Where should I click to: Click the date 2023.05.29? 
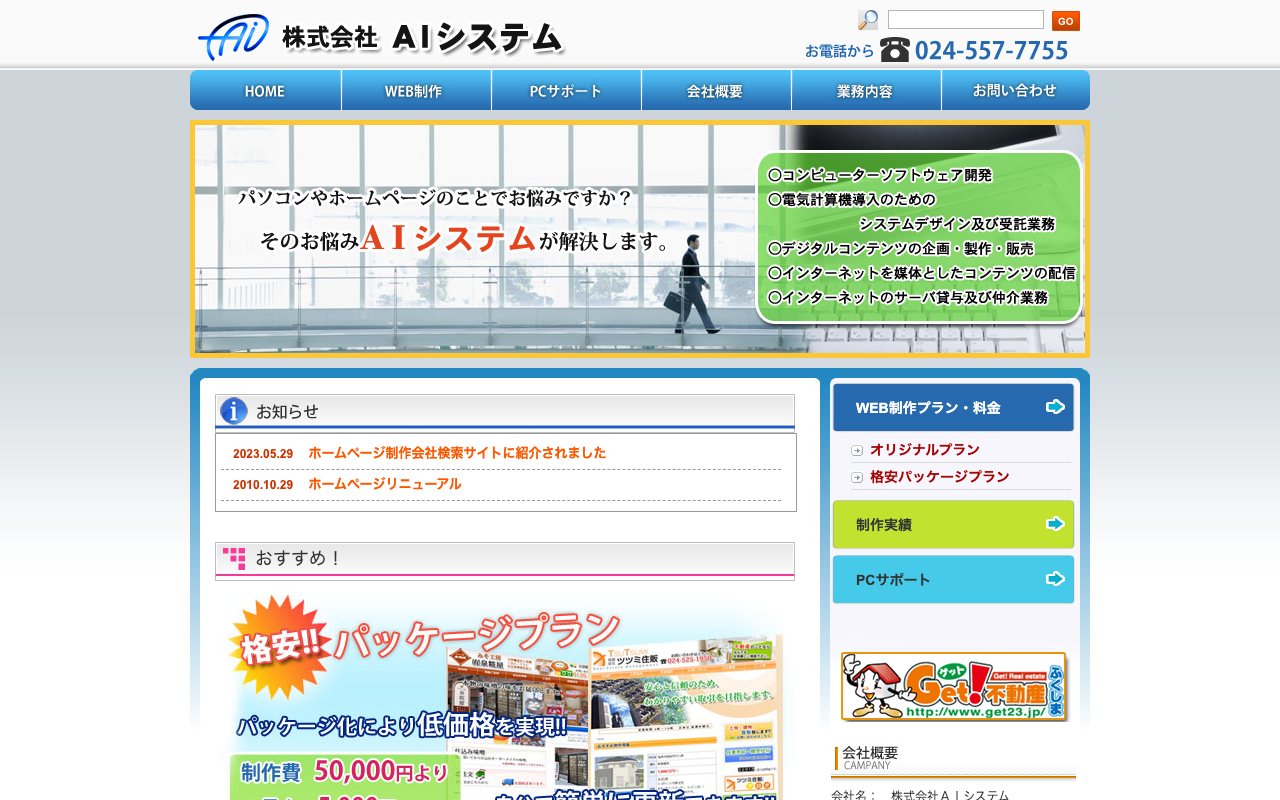tap(263, 454)
